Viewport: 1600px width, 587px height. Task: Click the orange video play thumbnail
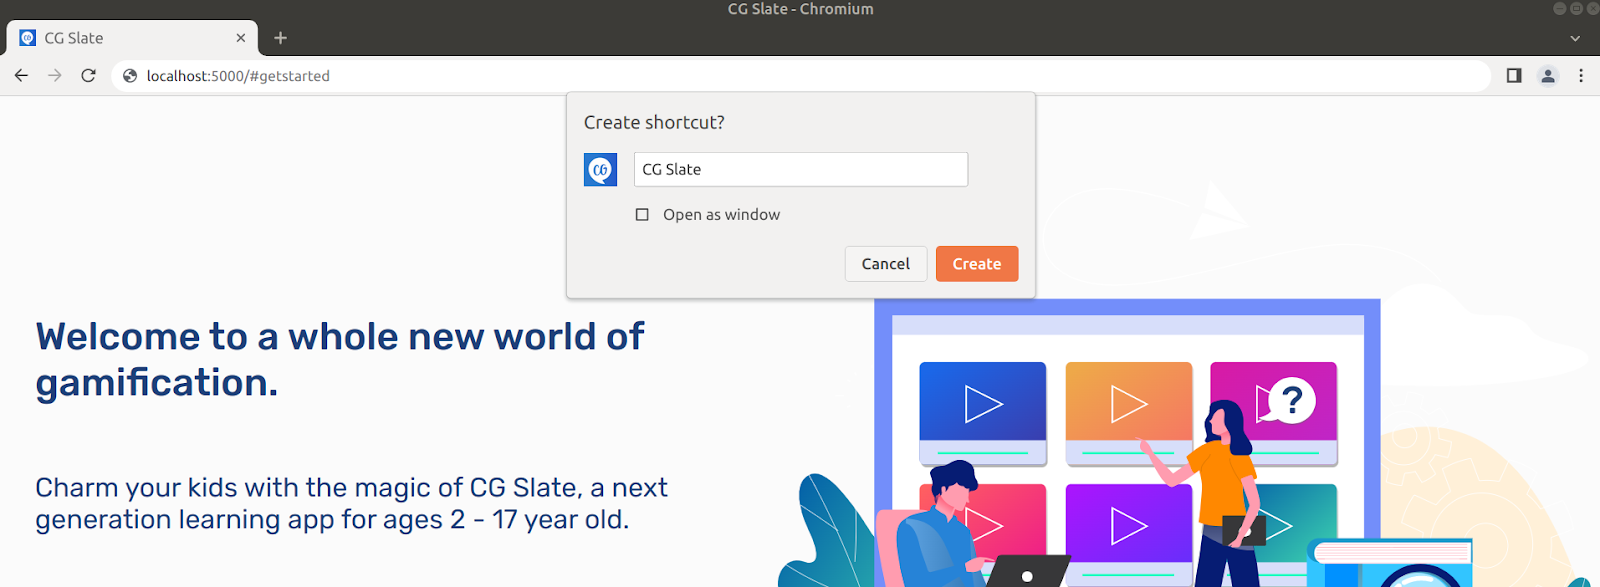point(1129,413)
